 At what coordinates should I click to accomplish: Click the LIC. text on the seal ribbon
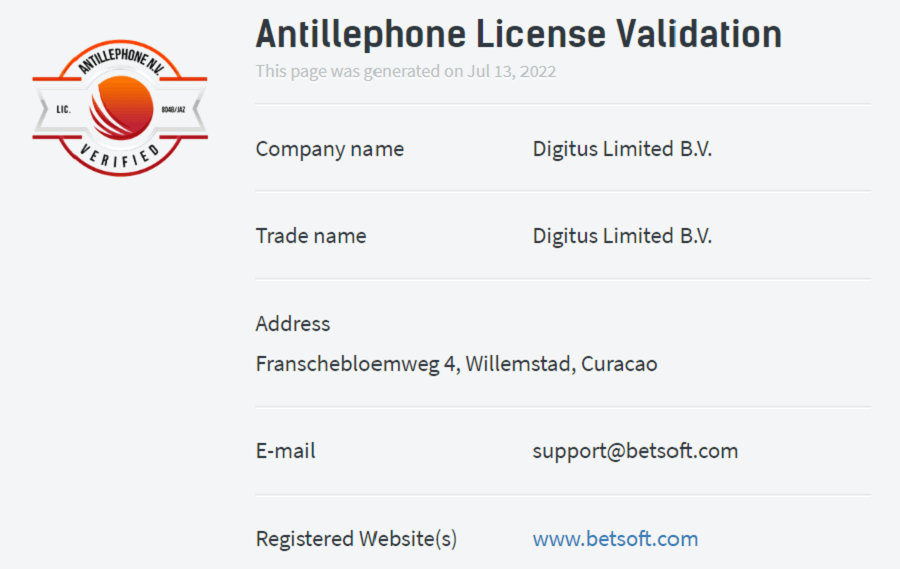(x=63, y=109)
